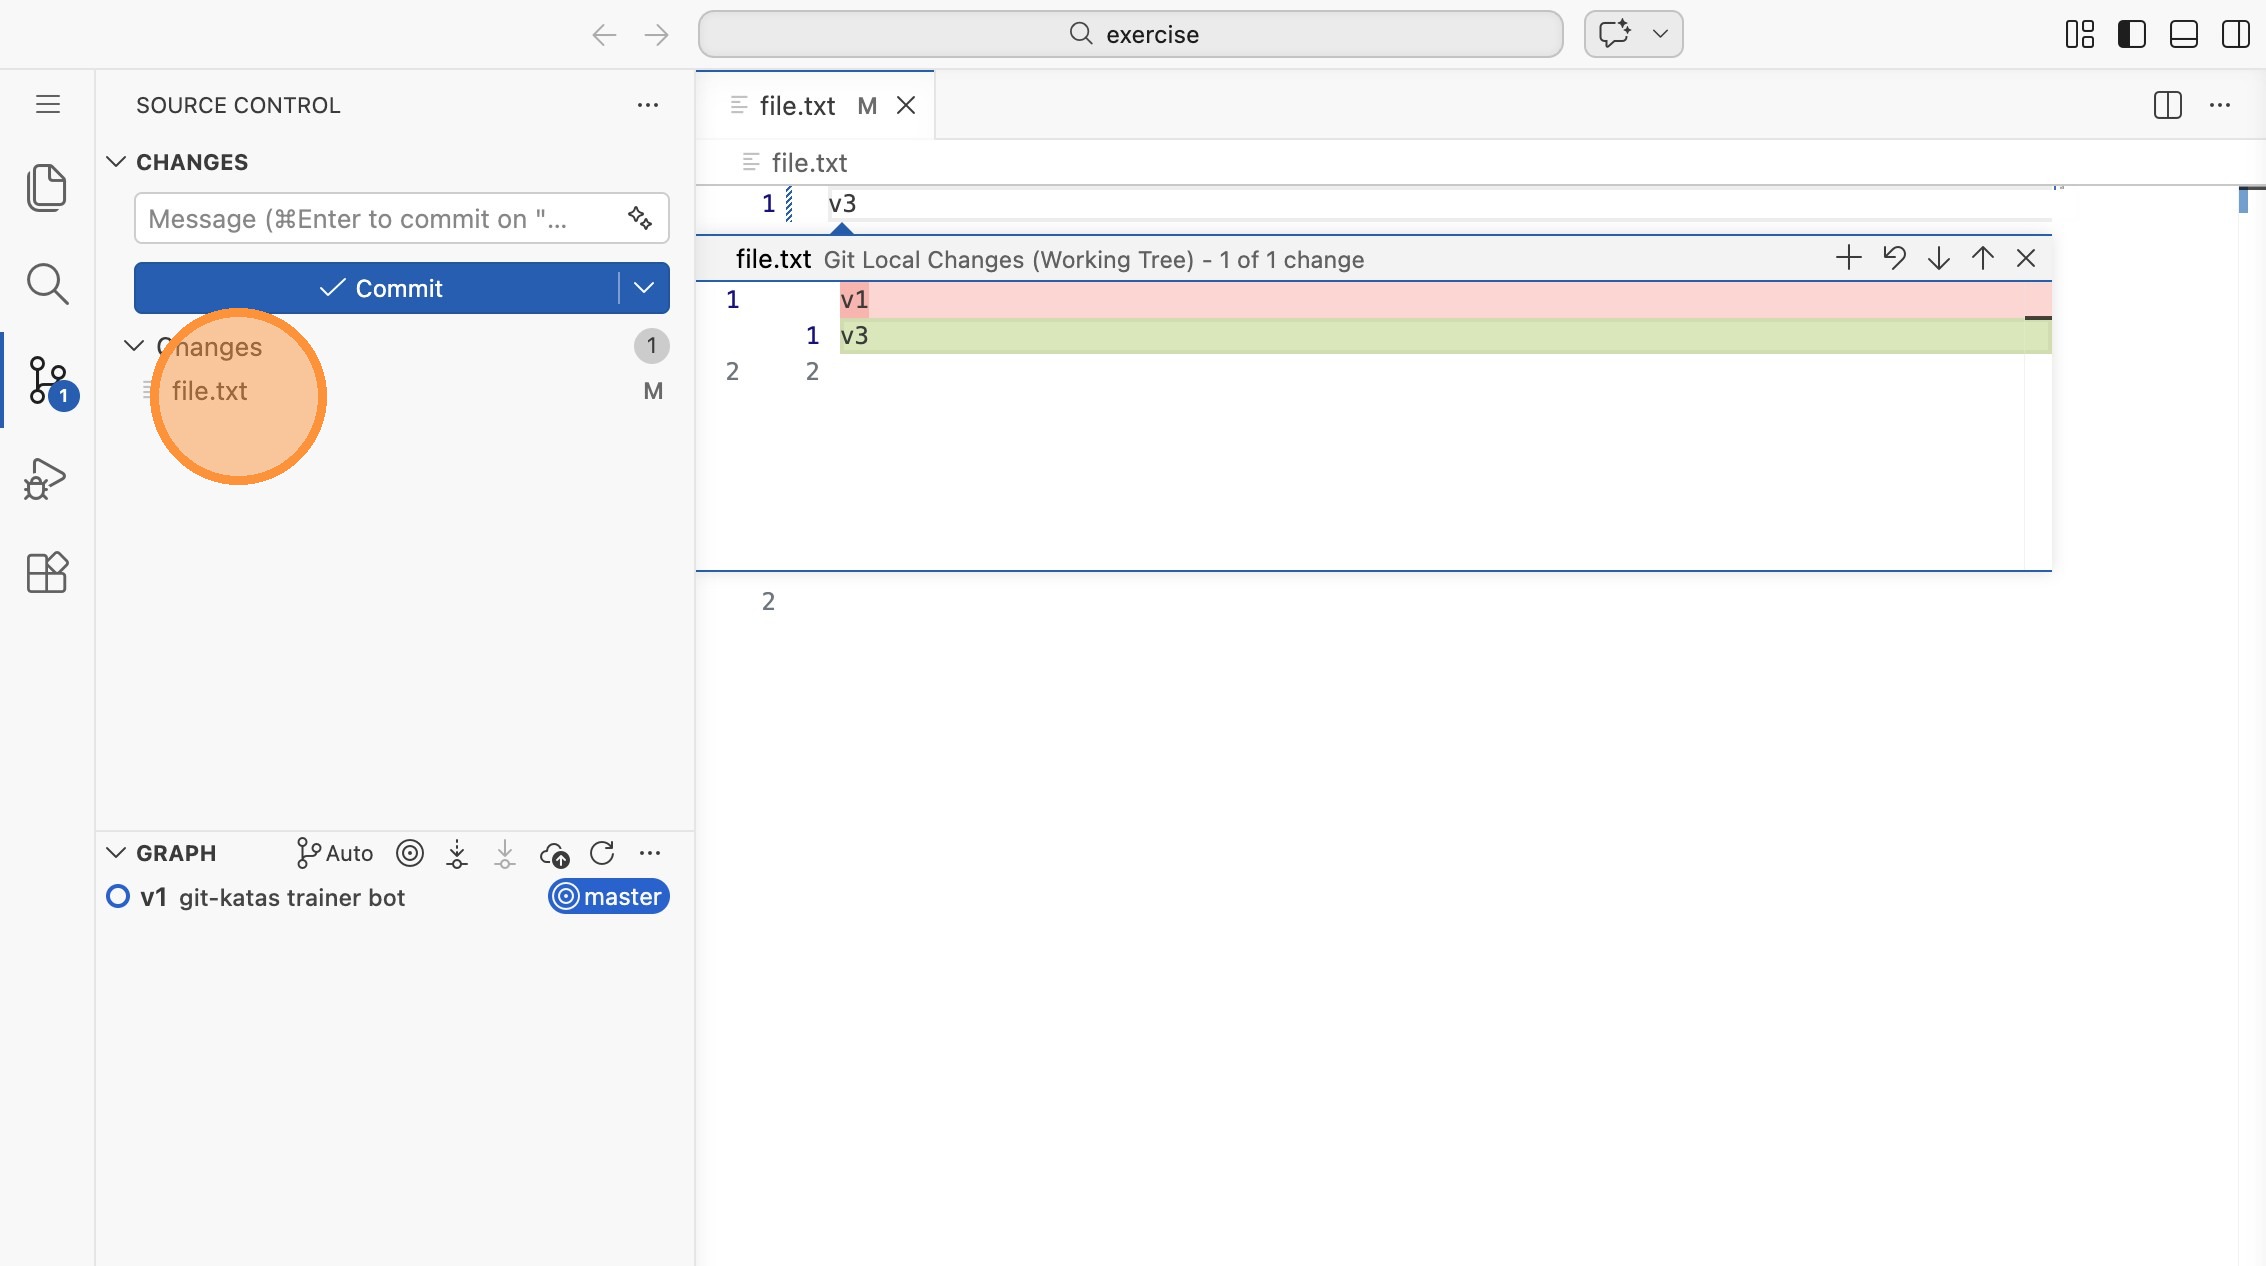Select the file.txt editor tab

tap(797, 105)
